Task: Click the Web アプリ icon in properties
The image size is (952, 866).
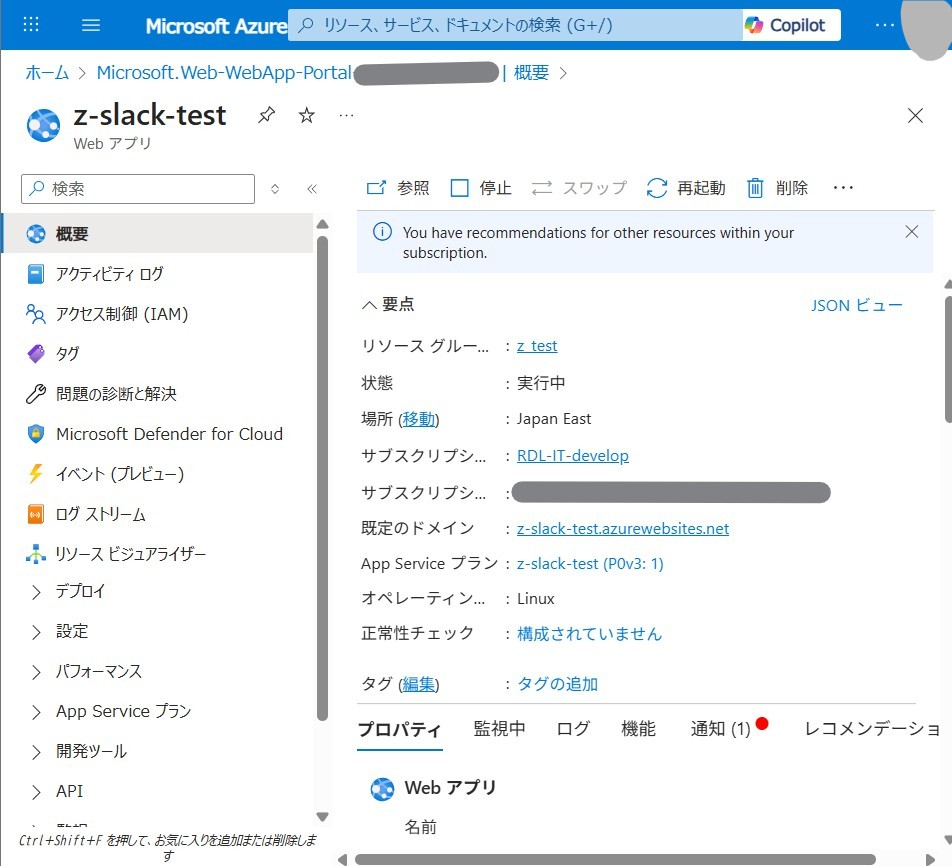Action: [382, 789]
